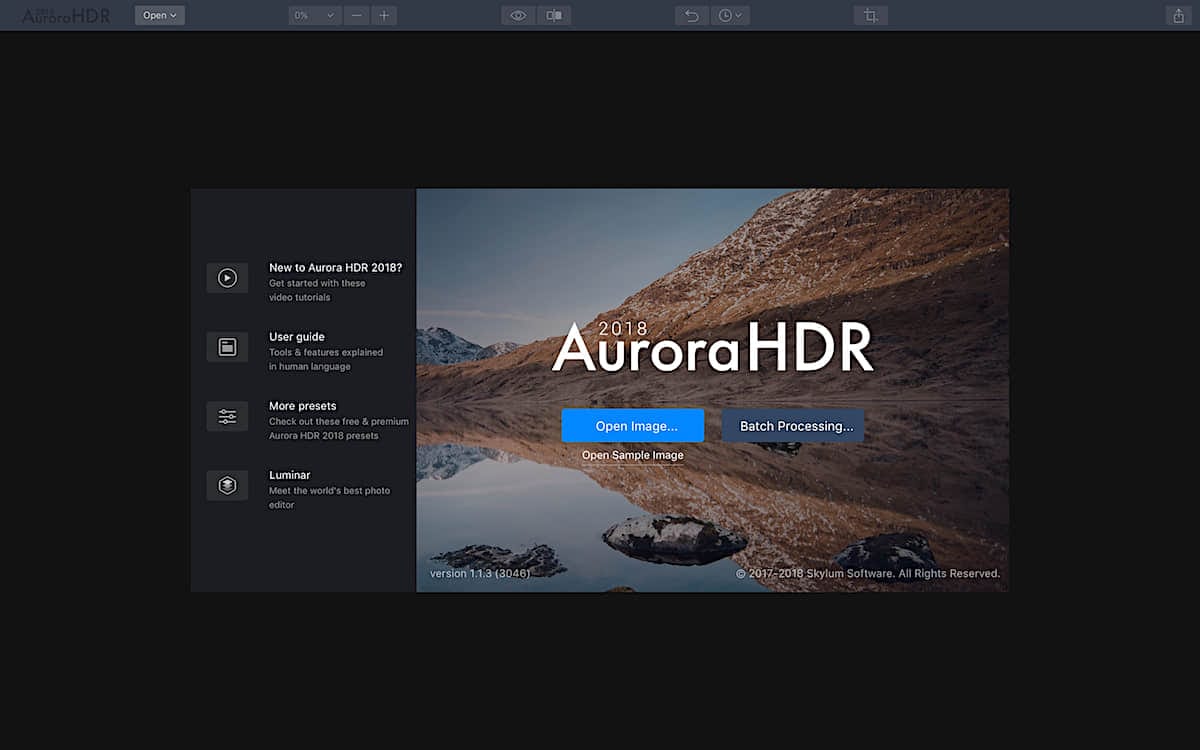Select the crop tool

coord(871,15)
